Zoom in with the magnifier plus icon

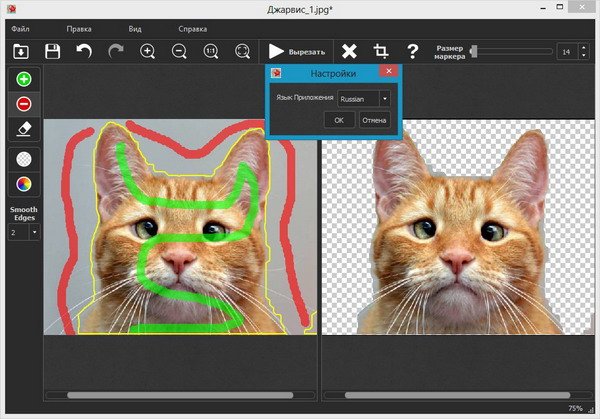(147, 51)
